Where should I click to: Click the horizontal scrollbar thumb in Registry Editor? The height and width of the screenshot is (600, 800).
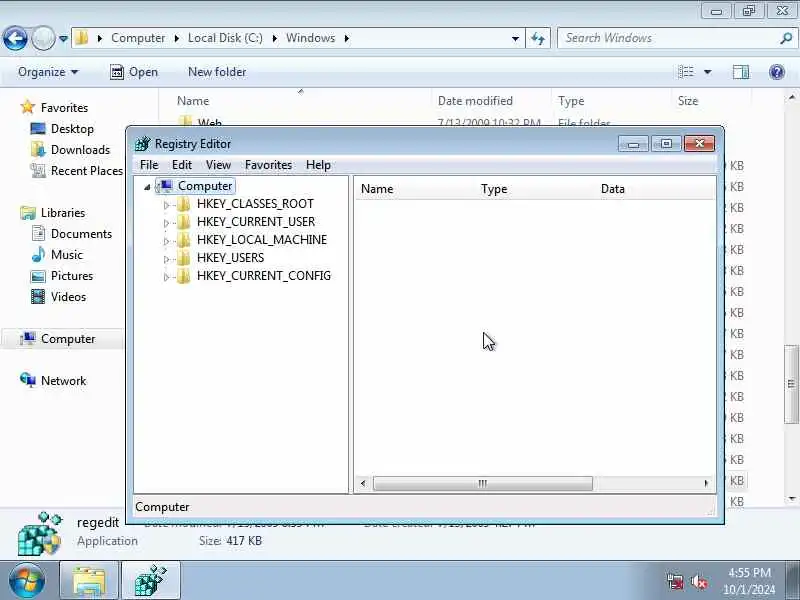483,483
